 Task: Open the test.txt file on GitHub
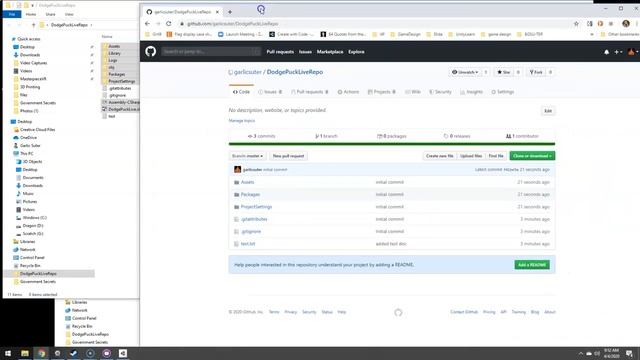click(248, 244)
